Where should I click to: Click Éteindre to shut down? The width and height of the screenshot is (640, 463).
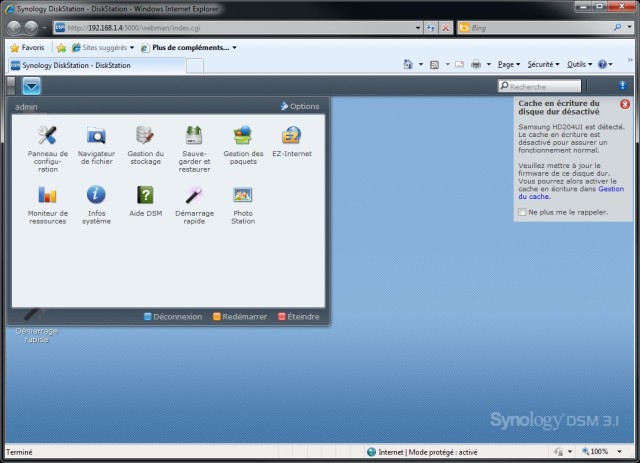299,316
